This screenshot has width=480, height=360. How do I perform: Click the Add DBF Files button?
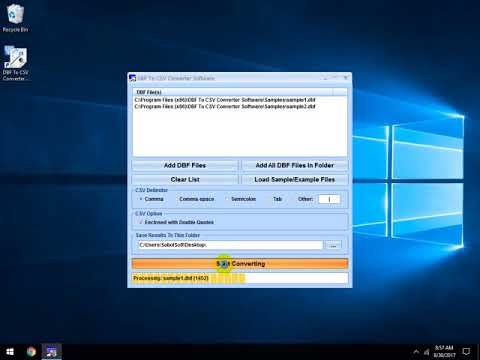(185, 165)
